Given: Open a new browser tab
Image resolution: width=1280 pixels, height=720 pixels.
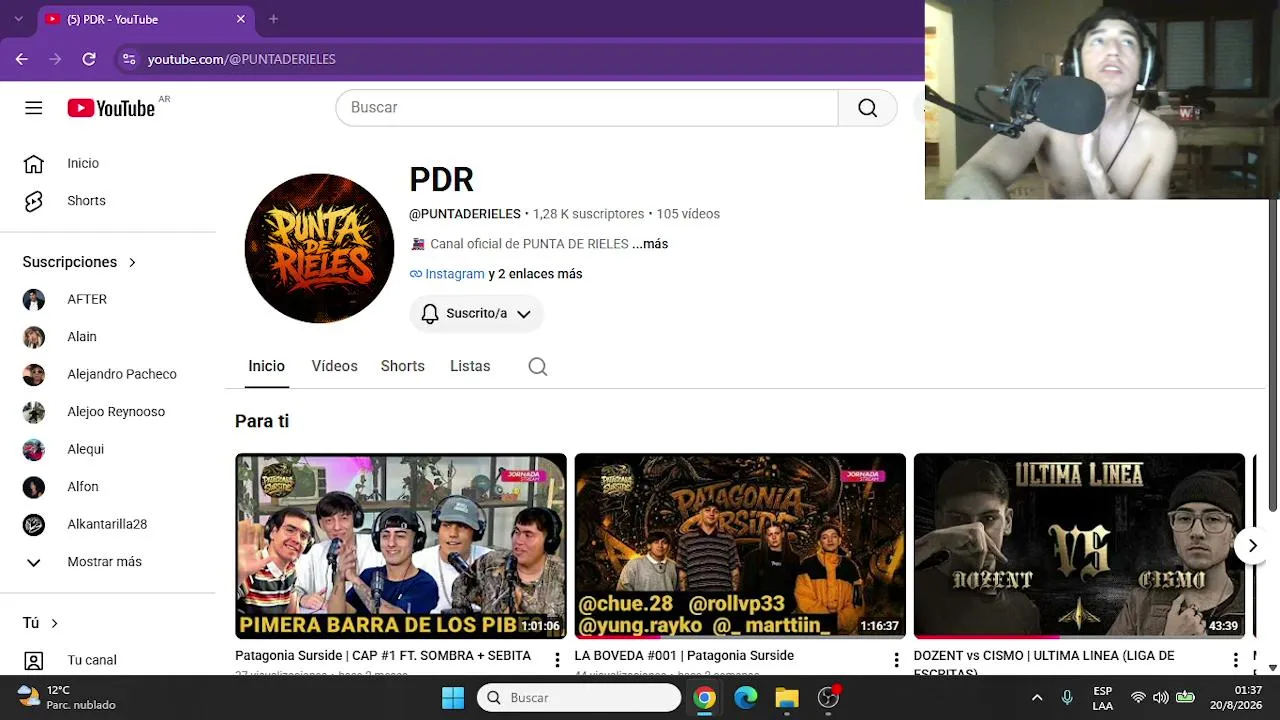Looking at the screenshot, I should (x=273, y=19).
